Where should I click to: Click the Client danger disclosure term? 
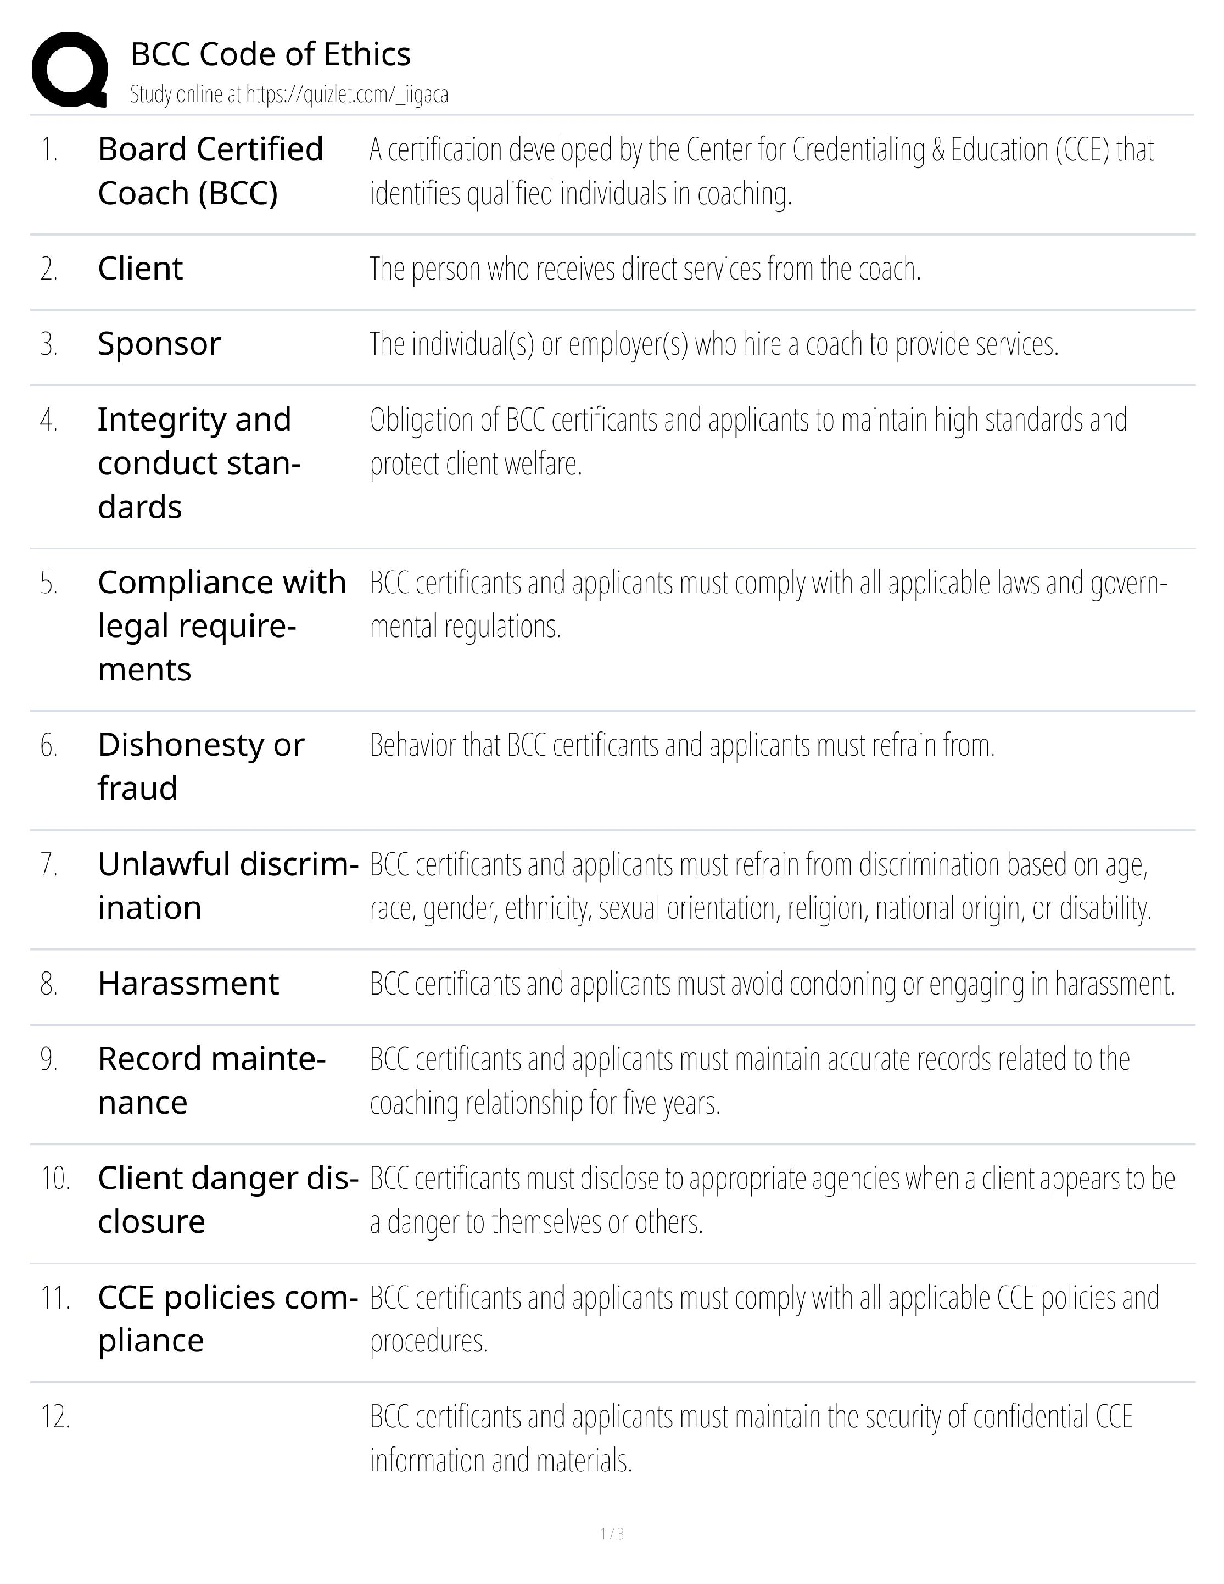click(227, 1200)
